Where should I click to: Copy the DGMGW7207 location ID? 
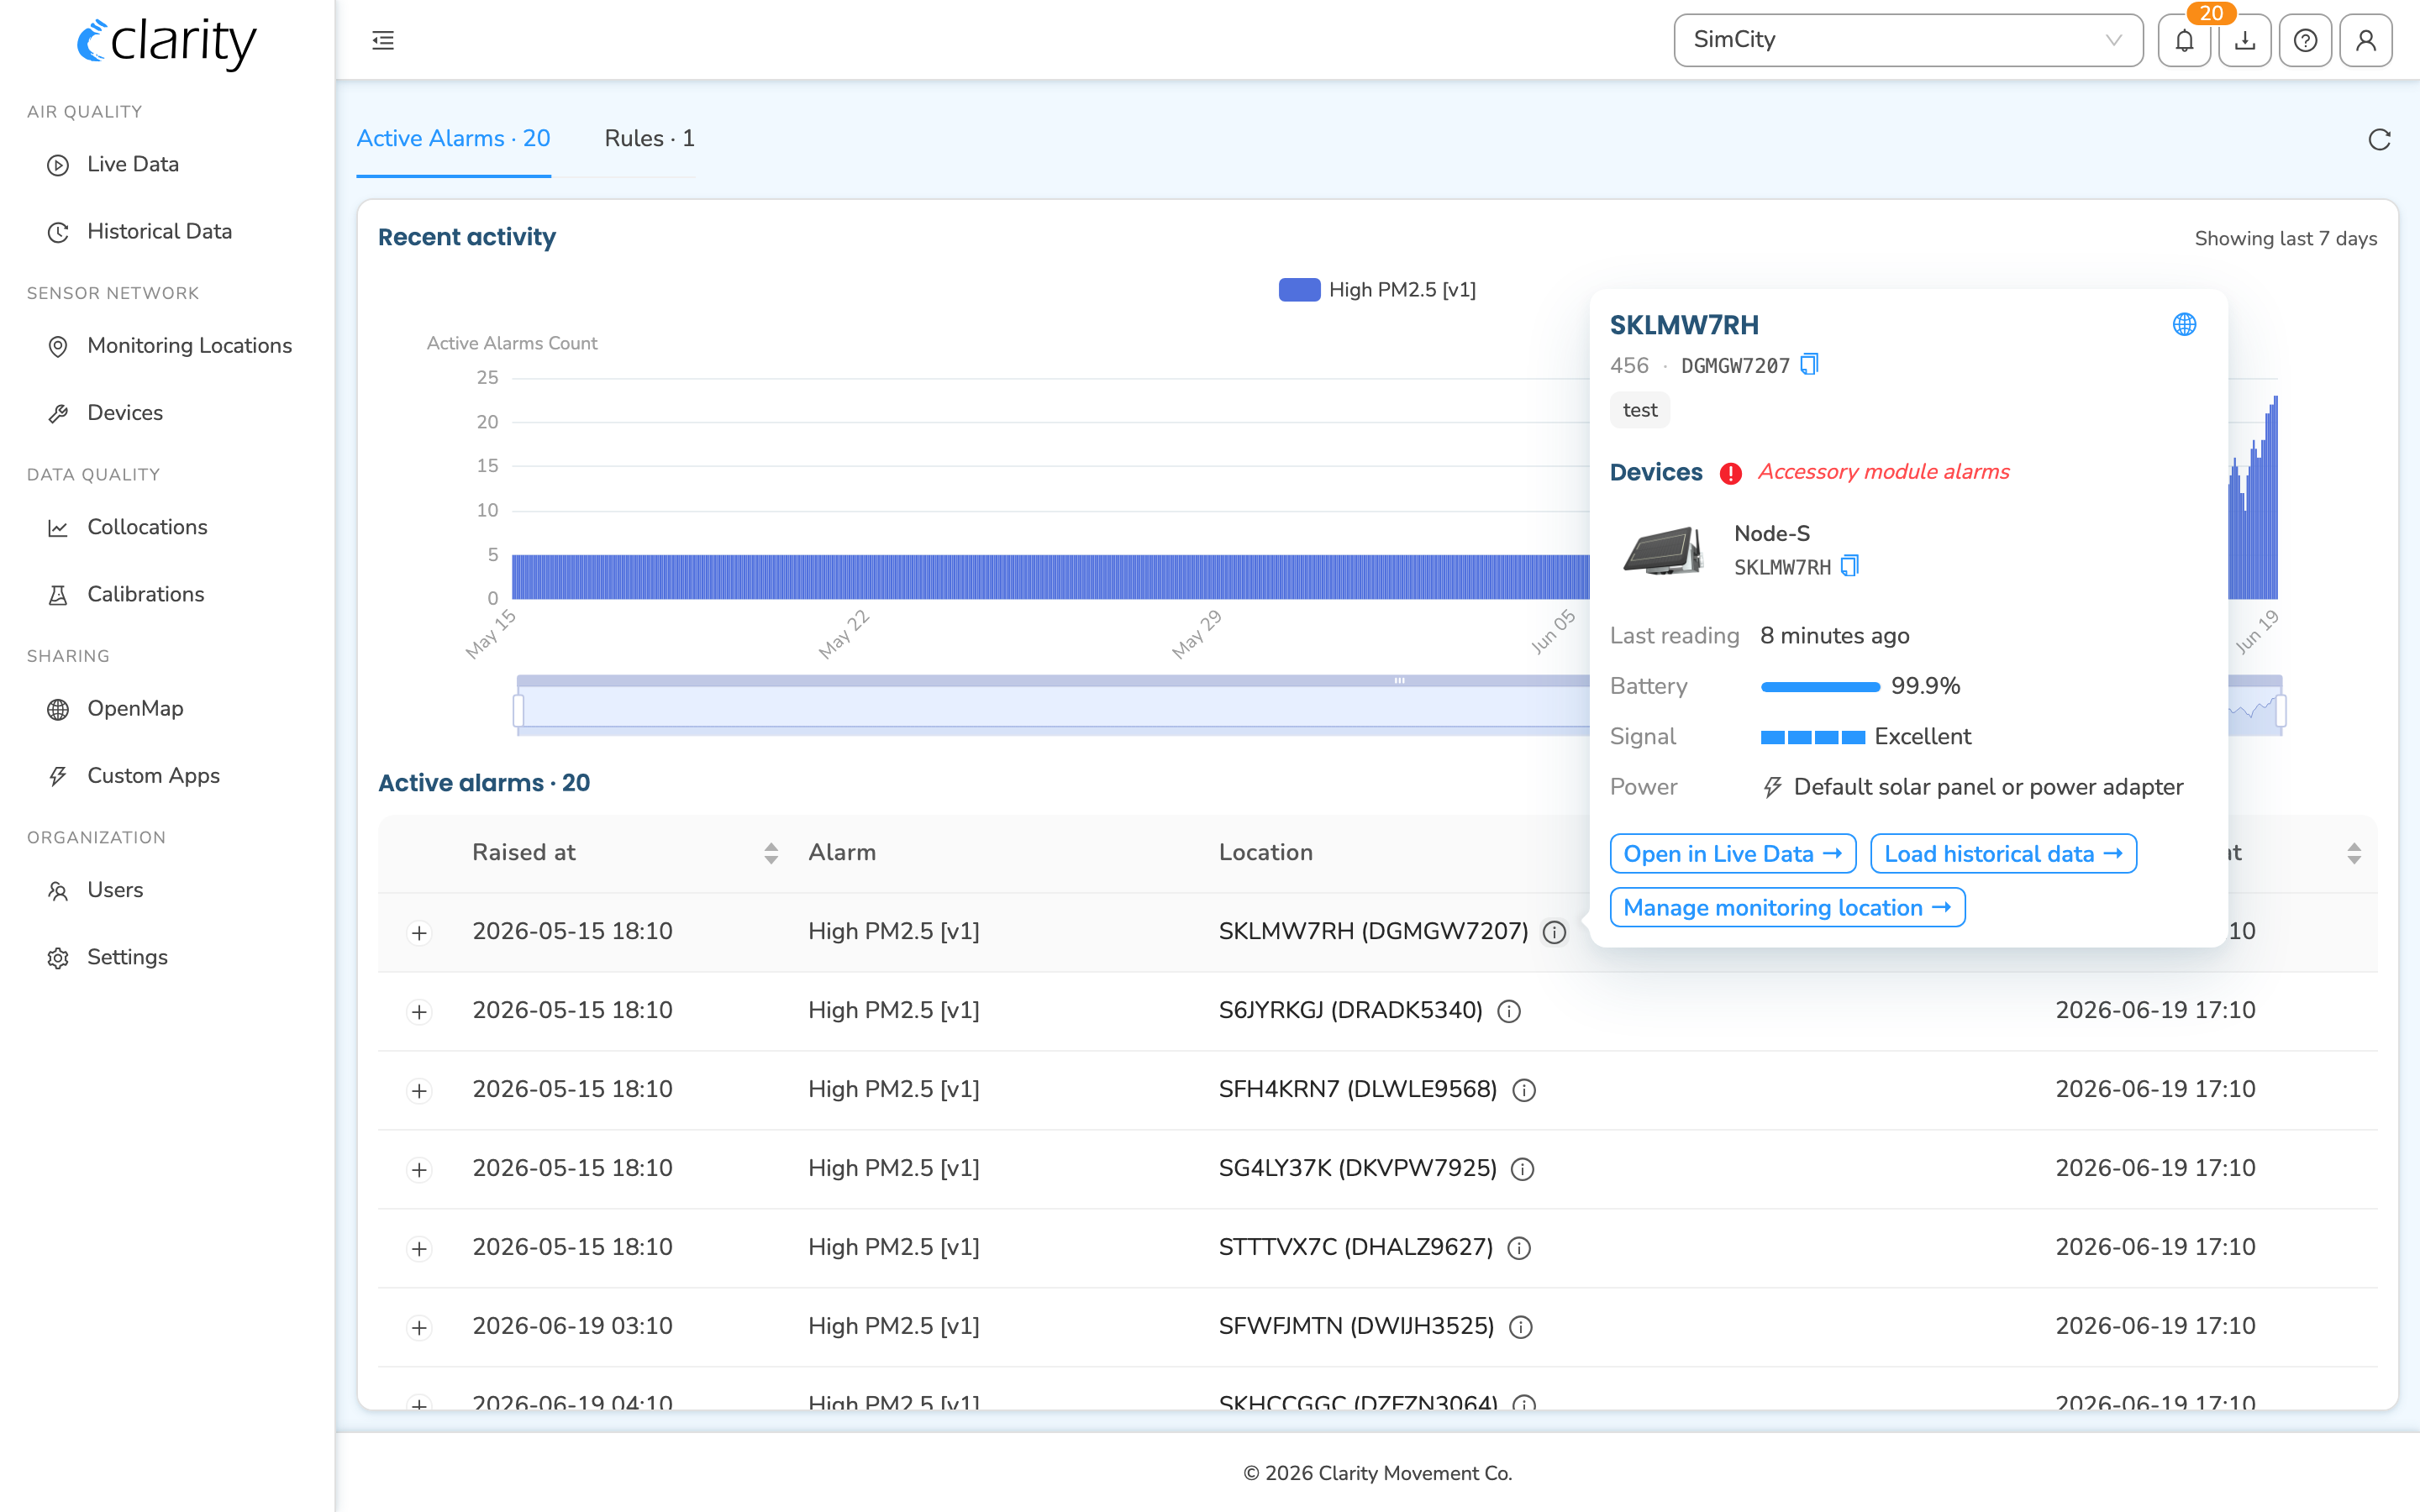click(1809, 365)
